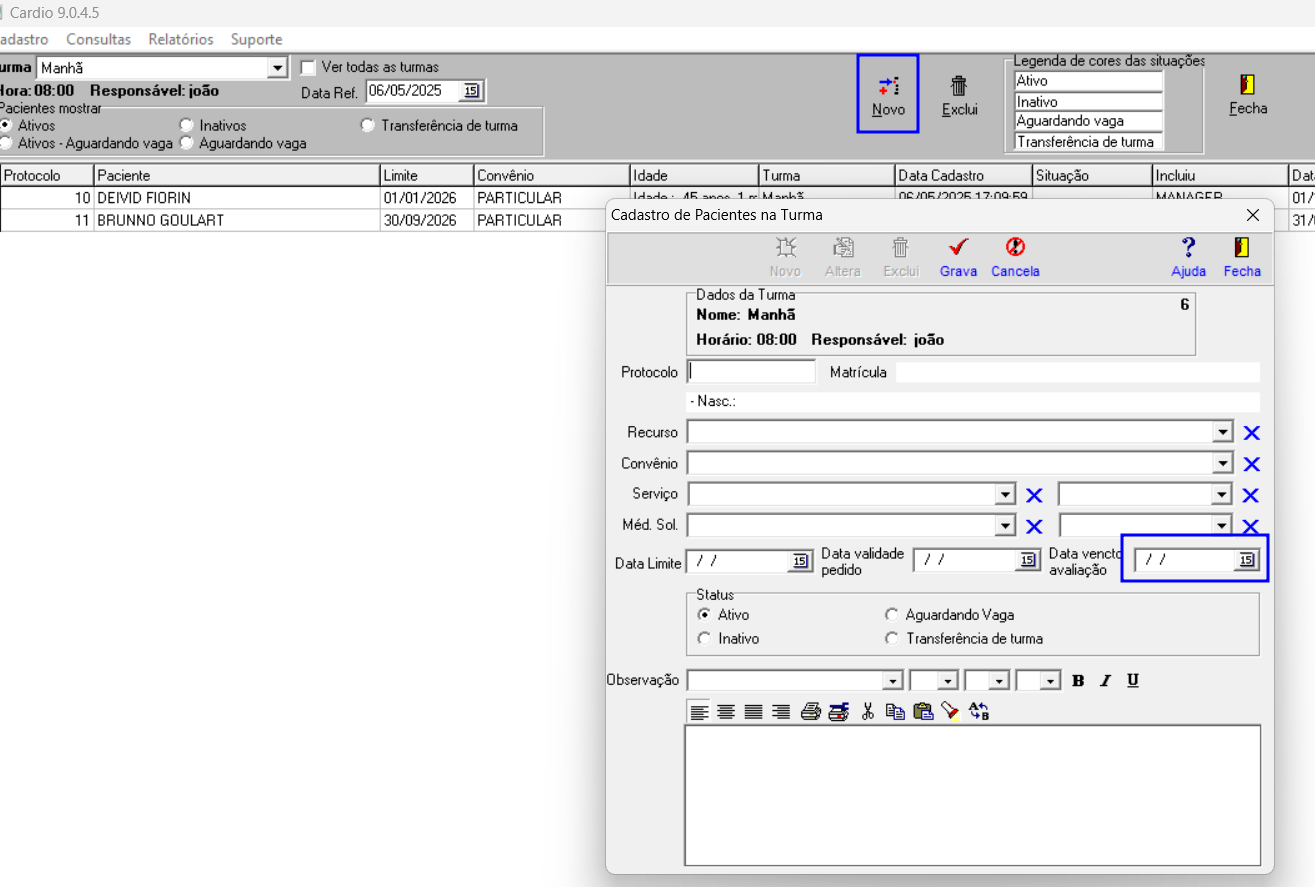Expand the second Serviço dropdown

pyautogui.click(x=1221, y=495)
